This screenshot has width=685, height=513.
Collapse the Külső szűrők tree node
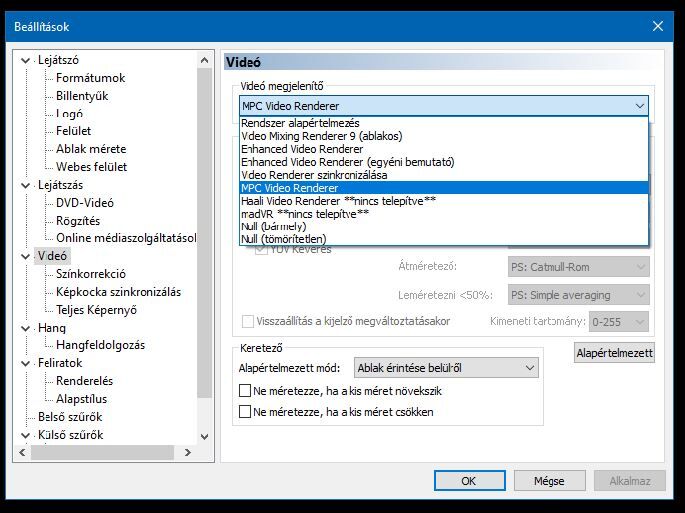26,435
